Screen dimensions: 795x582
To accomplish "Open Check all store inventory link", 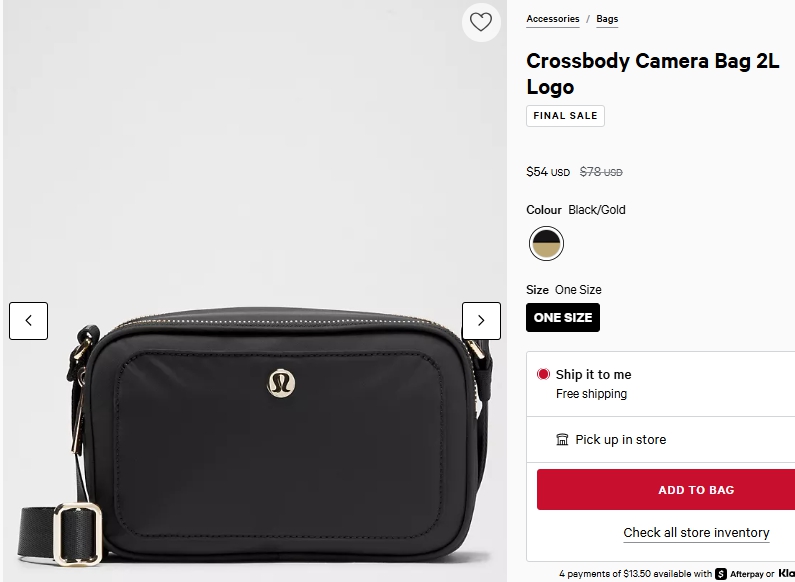I will click(x=696, y=533).
